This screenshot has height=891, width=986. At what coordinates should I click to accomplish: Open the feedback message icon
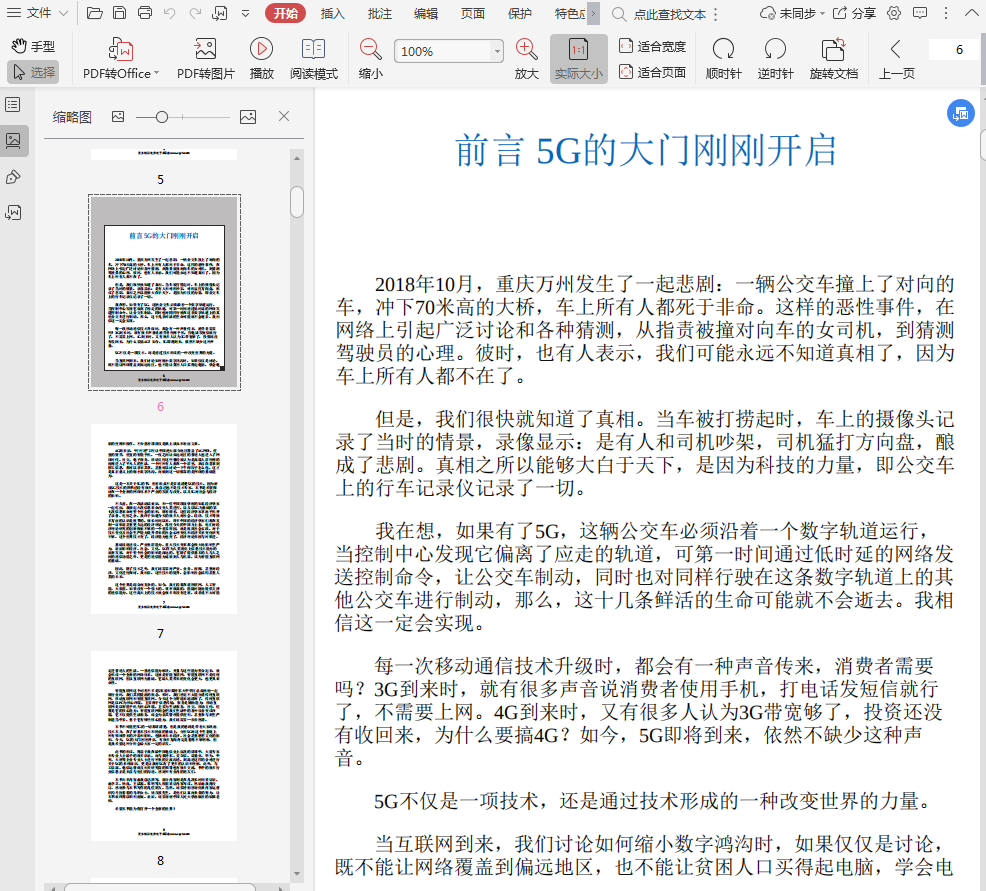[919, 13]
